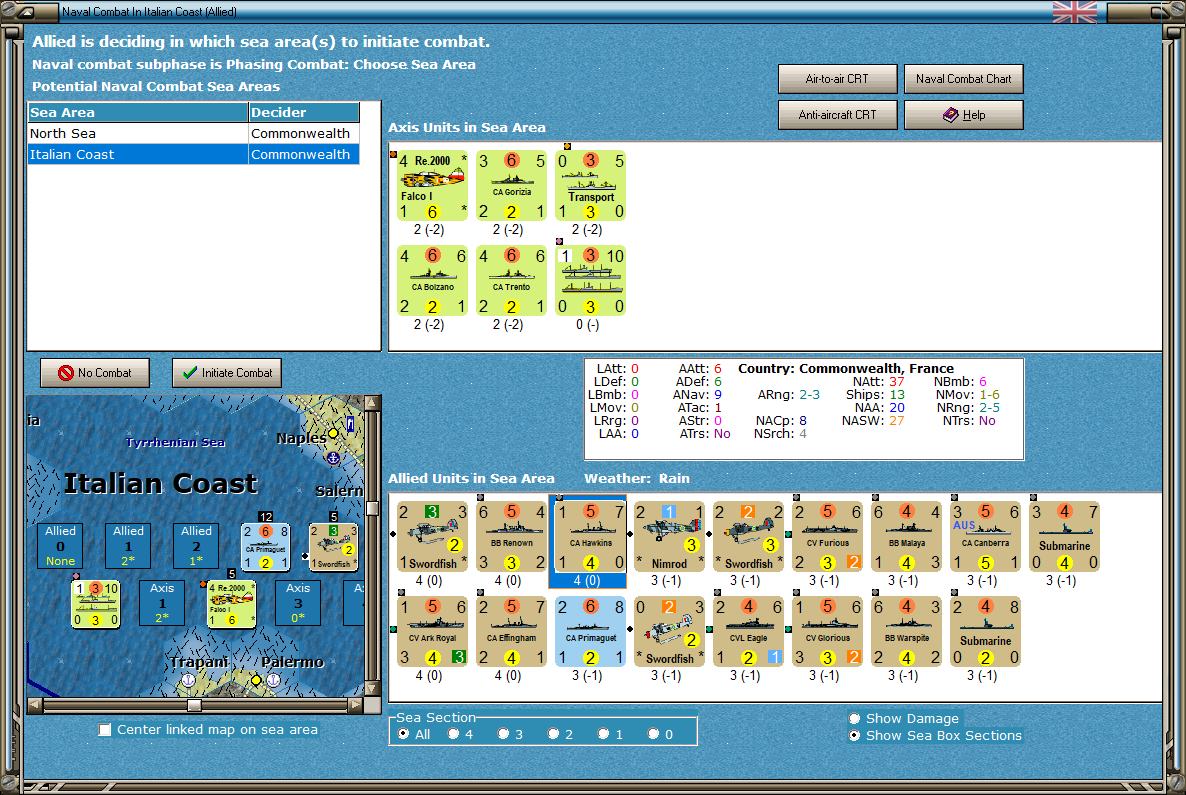Open the Air-to-air CRT chart
This screenshot has width=1186, height=795.
coord(837,79)
